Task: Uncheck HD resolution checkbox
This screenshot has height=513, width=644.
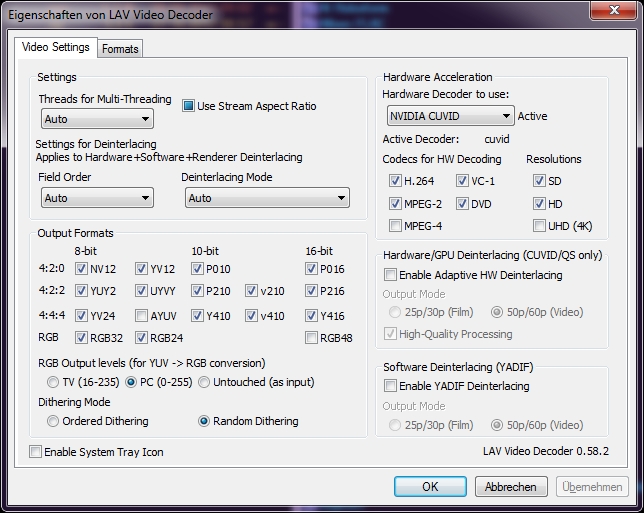Action: [539, 204]
